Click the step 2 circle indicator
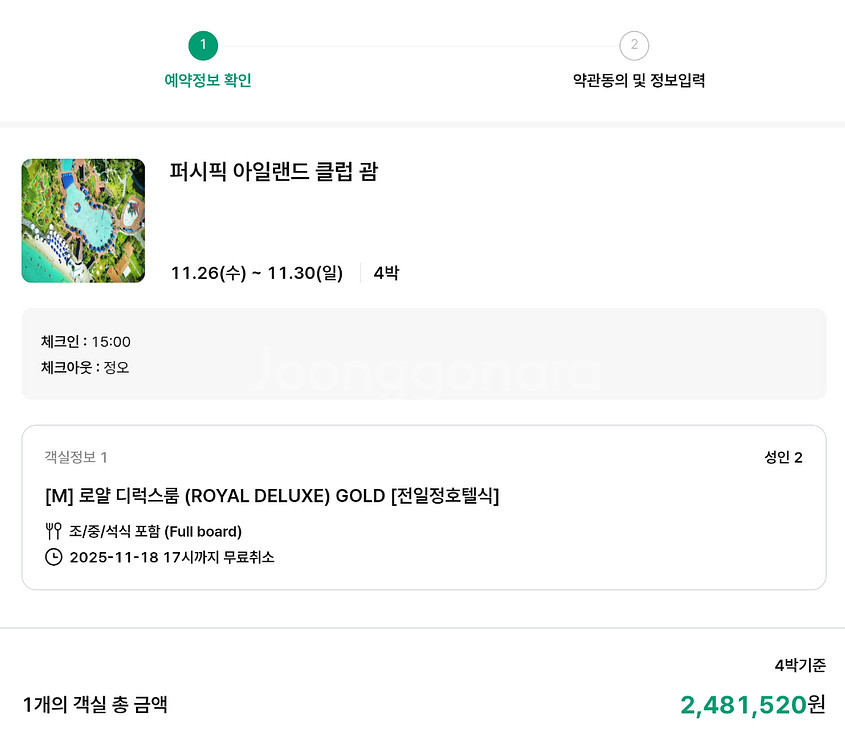 pyautogui.click(x=634, y=45)
